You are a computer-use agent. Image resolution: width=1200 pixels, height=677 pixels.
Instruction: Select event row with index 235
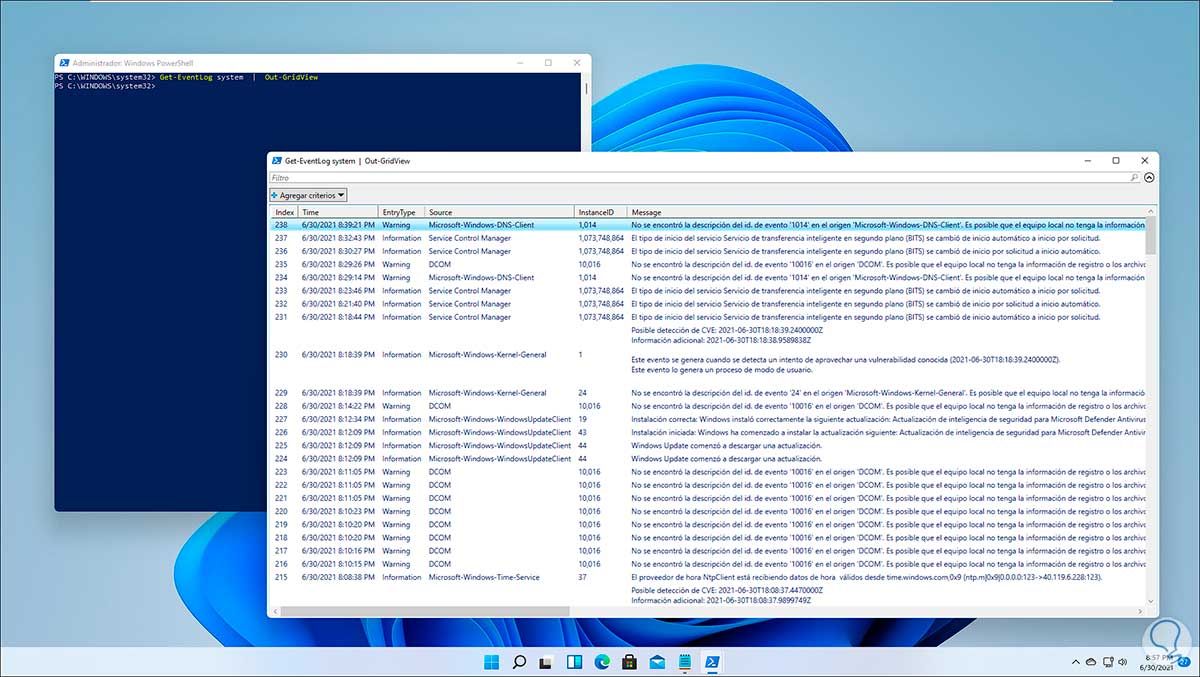(x=708, y=264)
